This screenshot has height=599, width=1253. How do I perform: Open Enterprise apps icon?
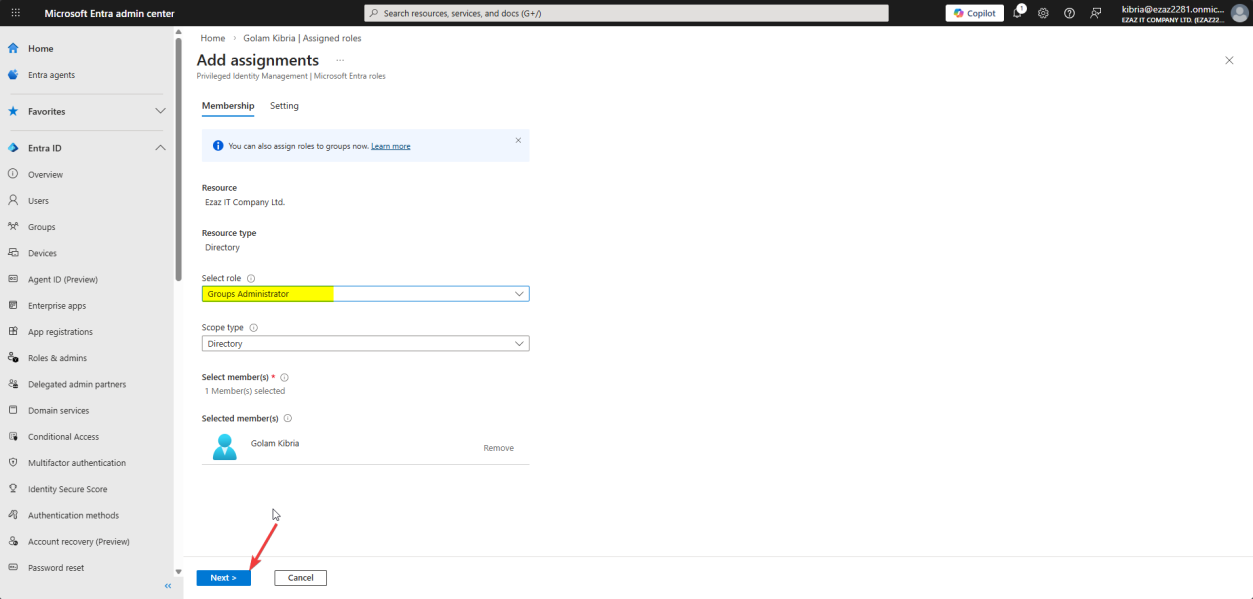13,305
